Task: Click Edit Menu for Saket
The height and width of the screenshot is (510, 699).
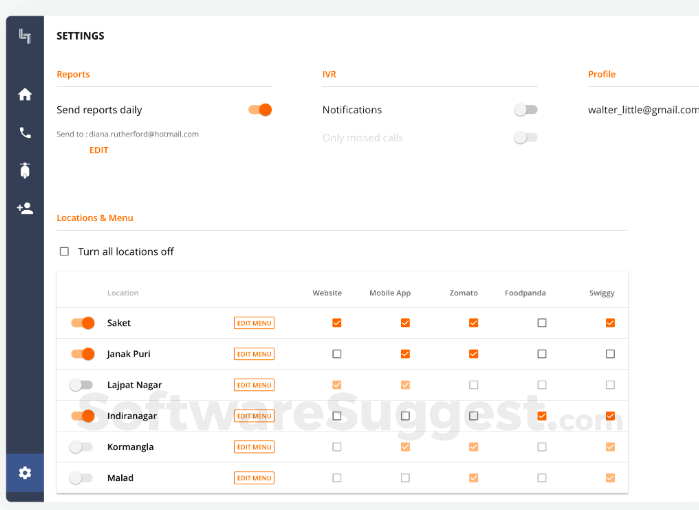Action: [x=254, y=323]
